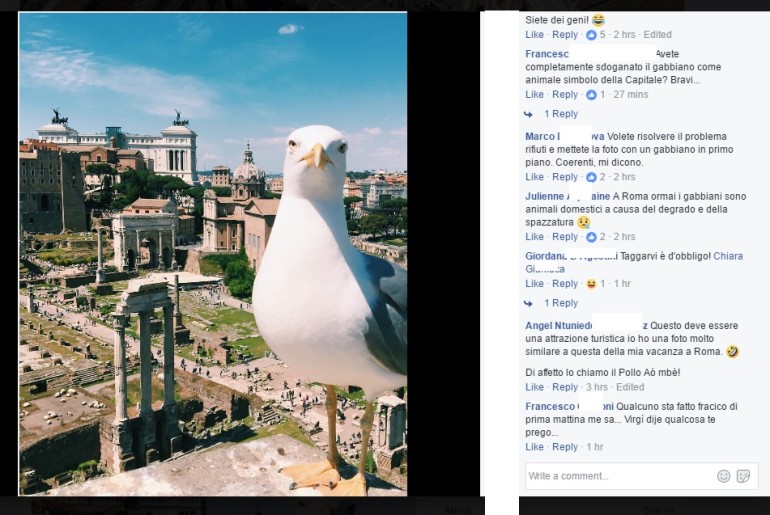Click the Haha reaction icon on "Taggarvi" comment
The width and height of the screenshot is (770, 515).
[591, 284]
